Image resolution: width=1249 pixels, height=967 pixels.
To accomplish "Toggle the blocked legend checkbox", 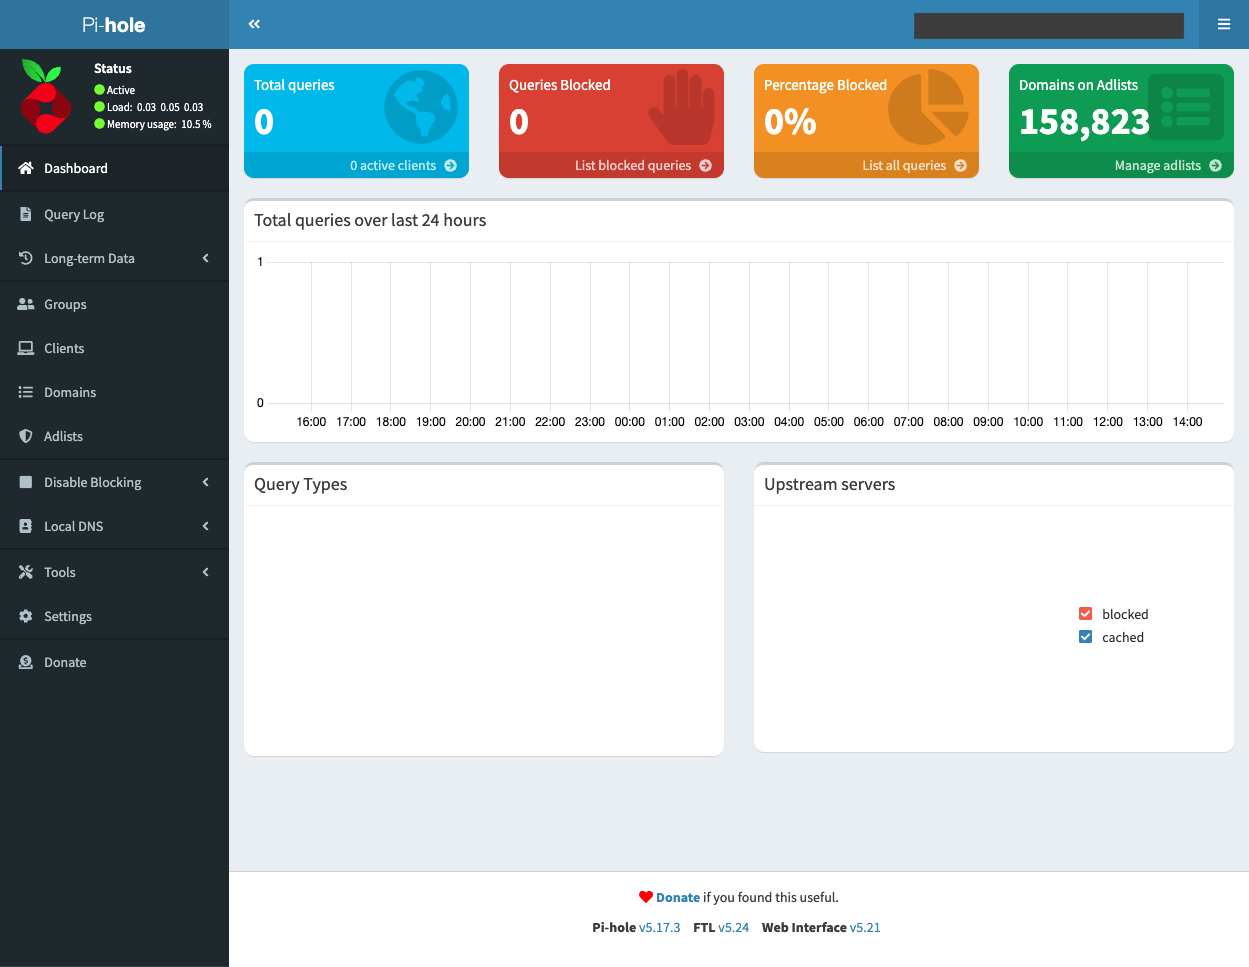I will tap(1086, 614).
